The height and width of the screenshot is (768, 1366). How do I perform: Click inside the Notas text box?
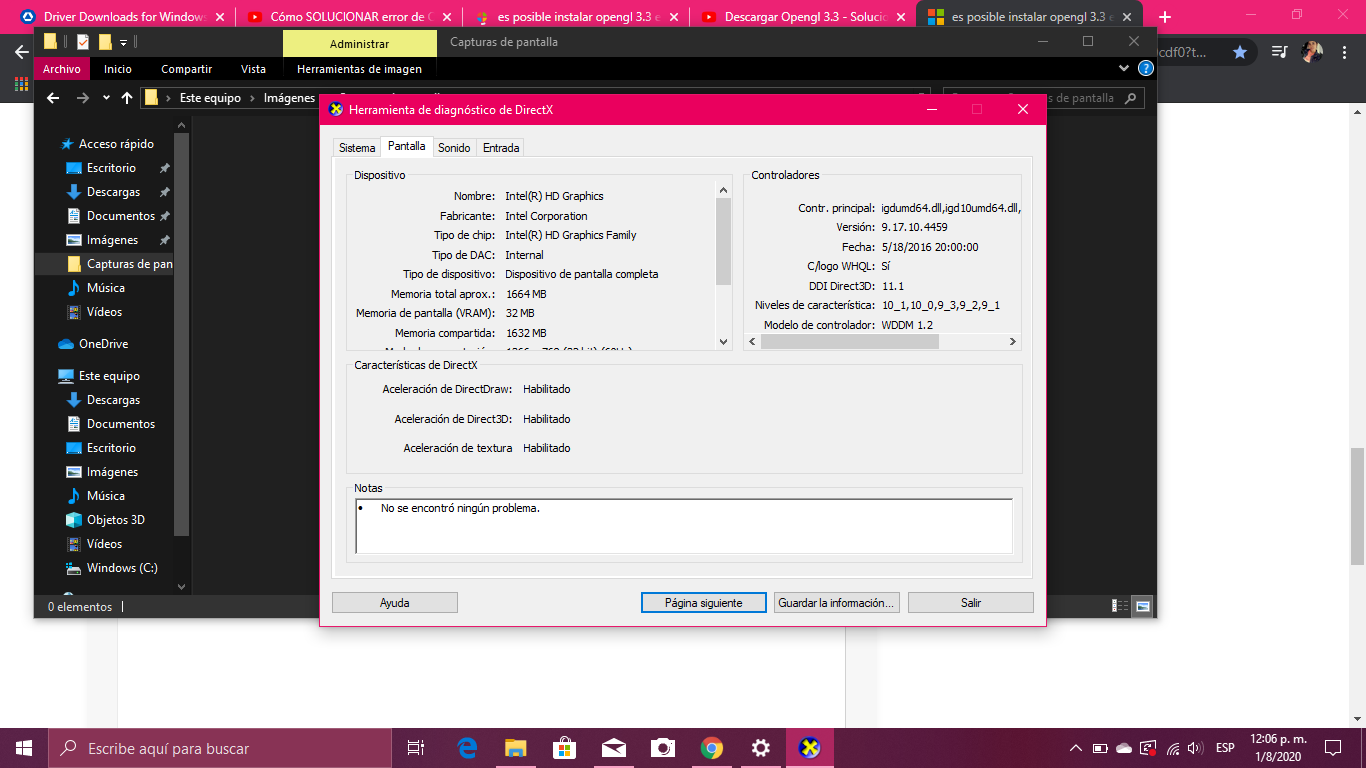(684, 526)
